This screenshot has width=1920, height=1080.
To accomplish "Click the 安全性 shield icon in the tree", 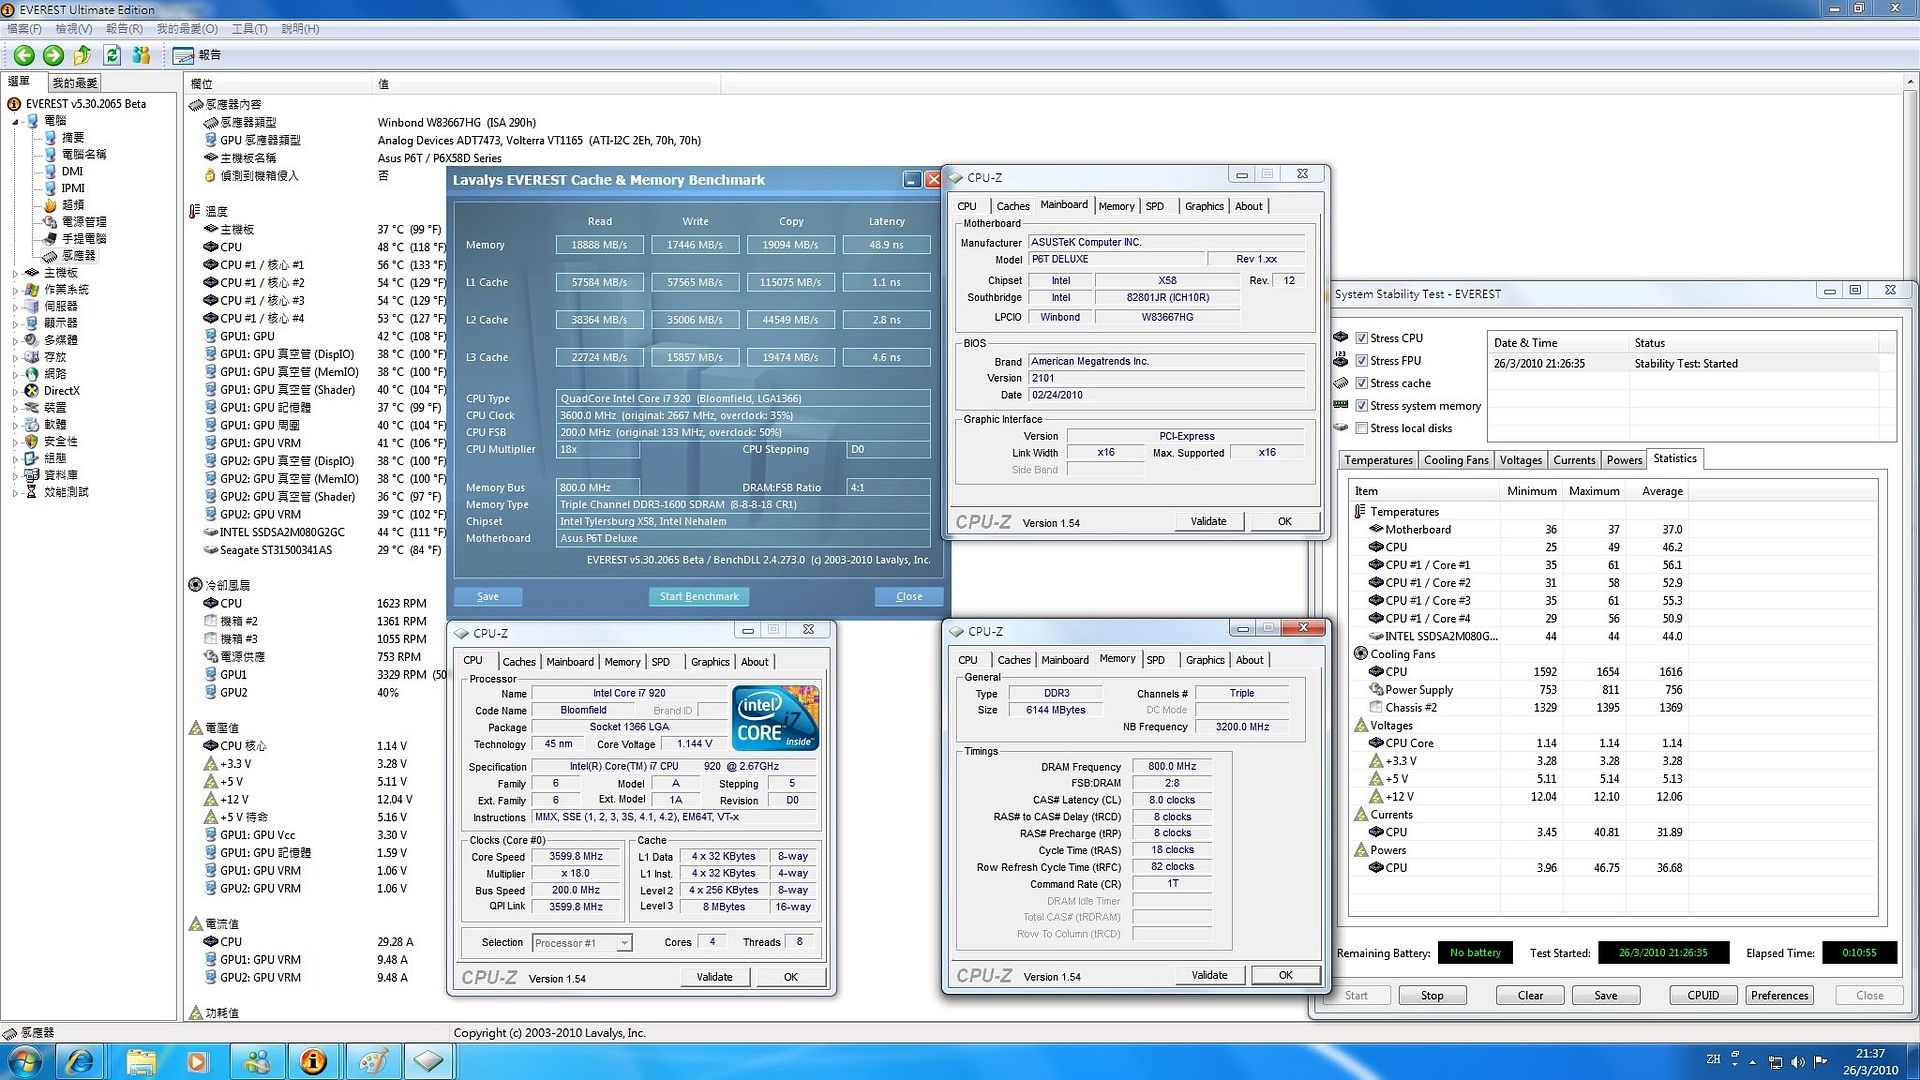I will [x=32, y=442].
